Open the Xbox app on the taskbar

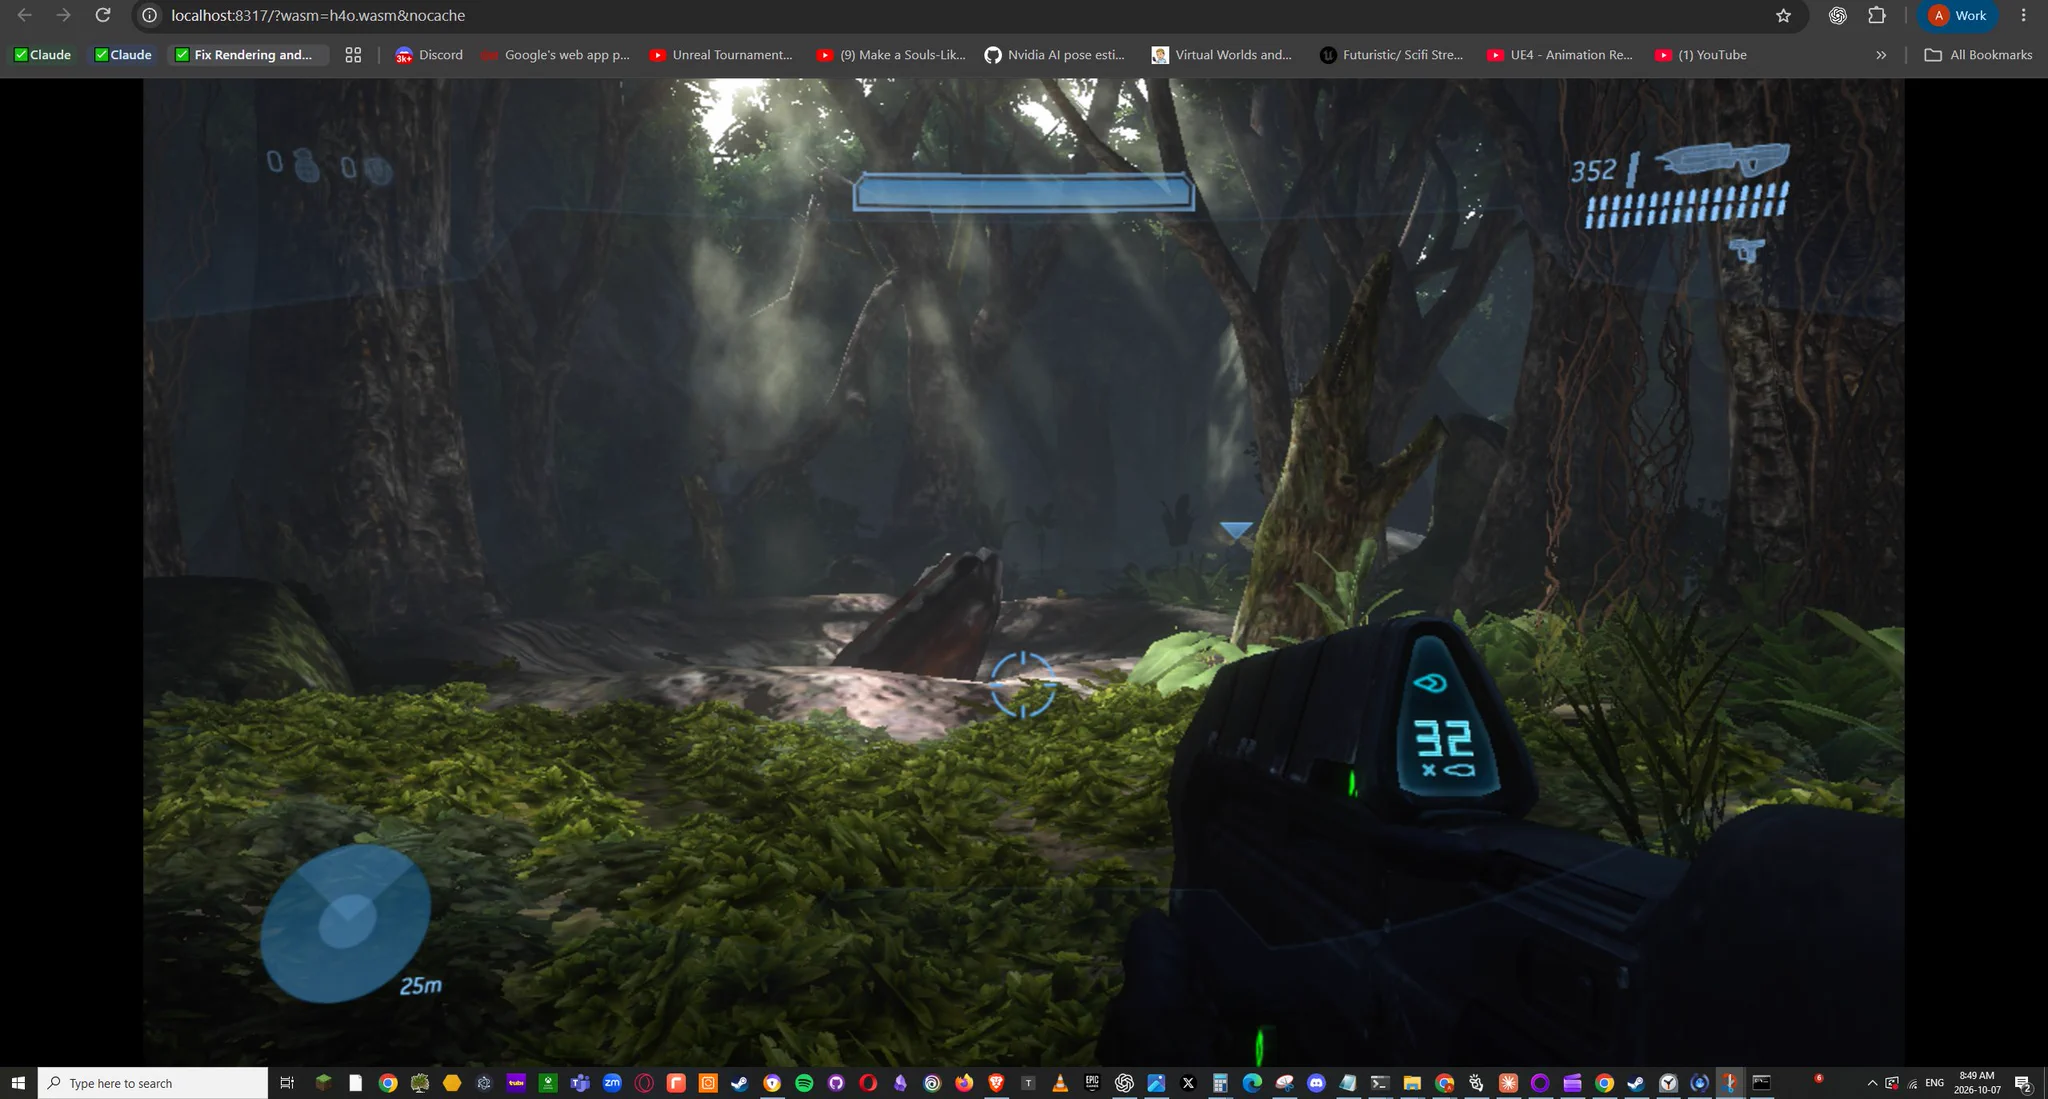548,1083
